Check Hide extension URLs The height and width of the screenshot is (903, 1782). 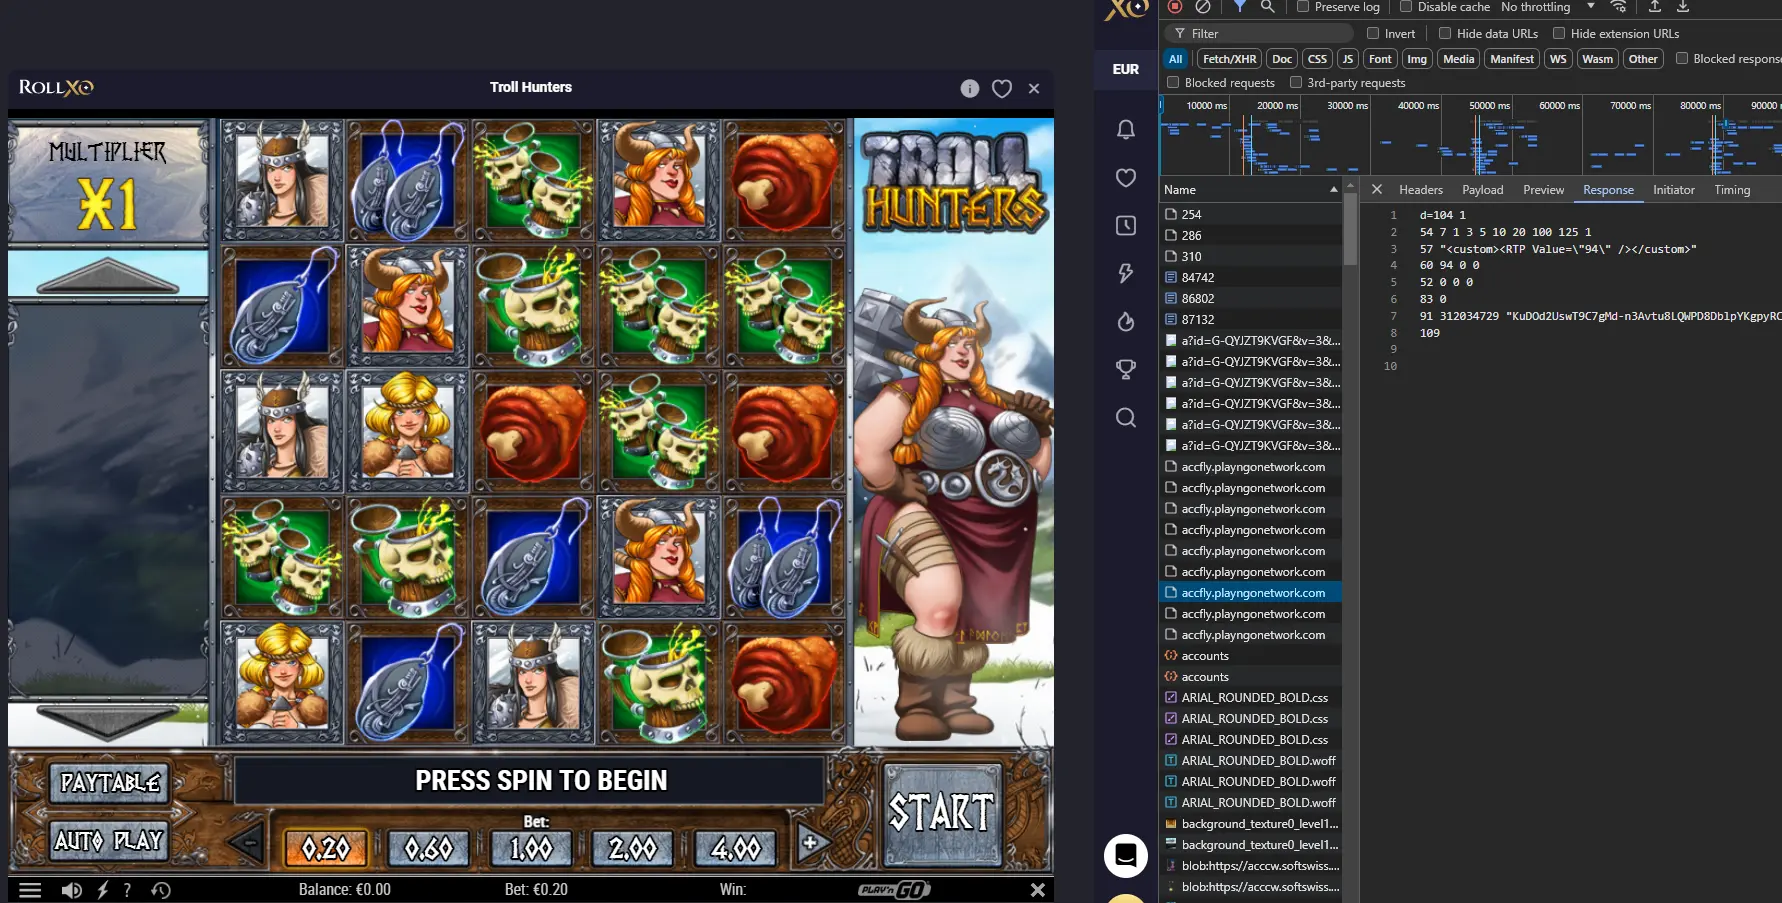point(1559,33)
